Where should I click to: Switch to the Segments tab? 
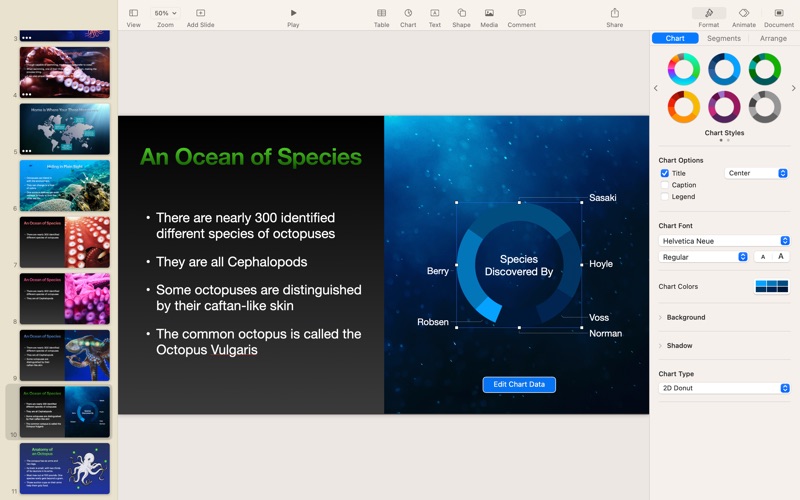click(724, 39)
